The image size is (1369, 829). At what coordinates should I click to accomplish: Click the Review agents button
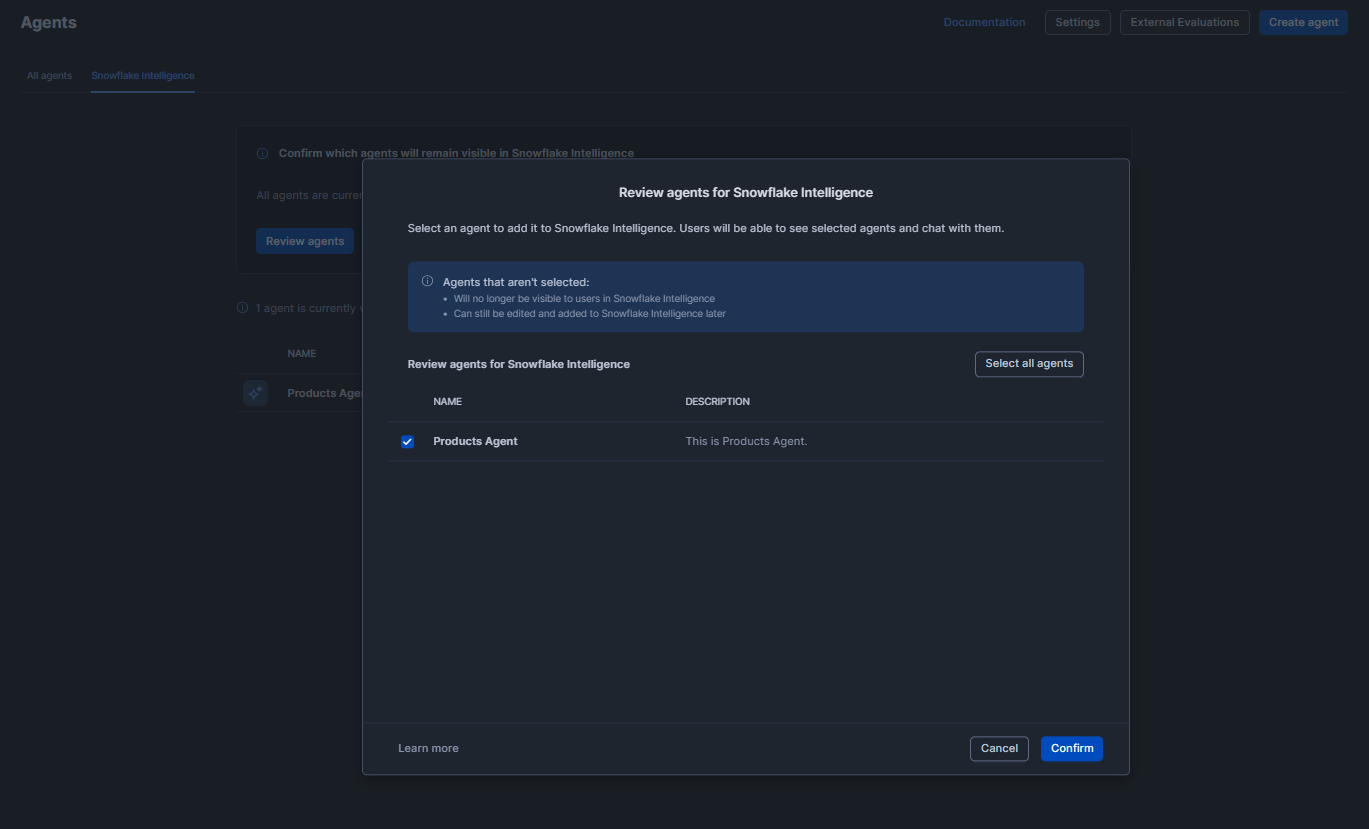coord(304,240)
